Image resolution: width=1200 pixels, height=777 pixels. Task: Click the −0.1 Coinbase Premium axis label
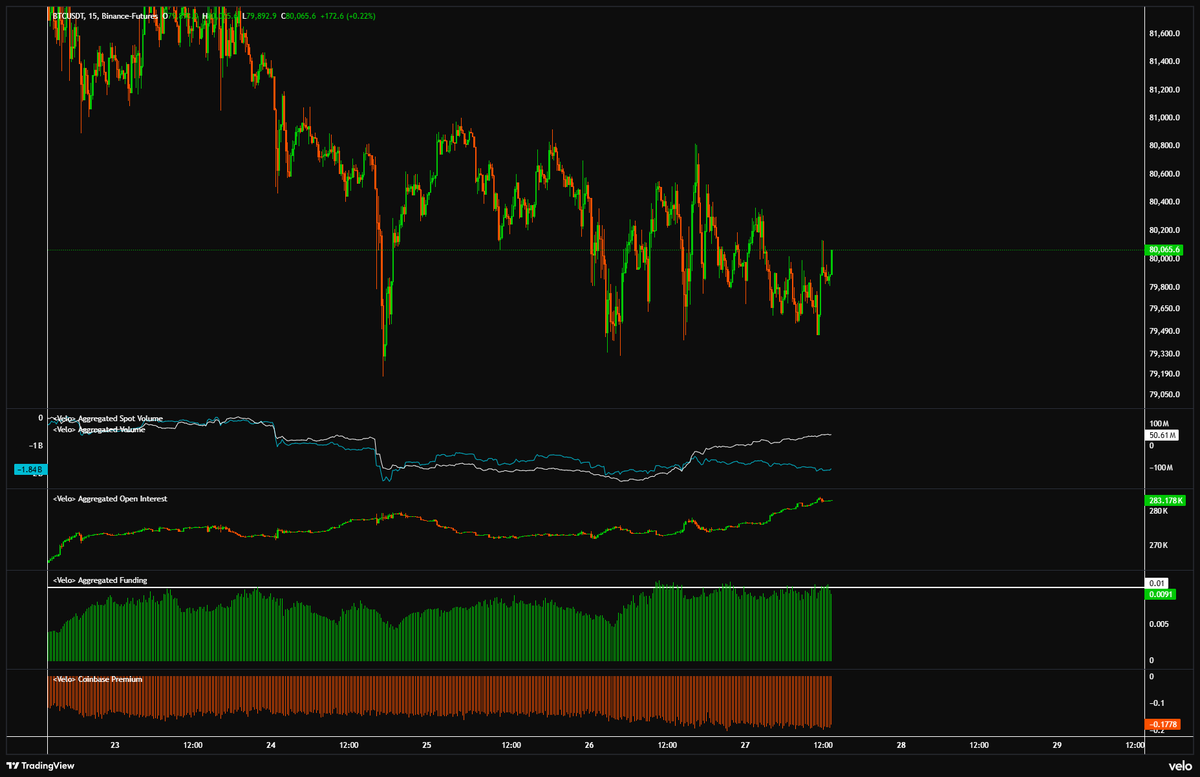1158,703
